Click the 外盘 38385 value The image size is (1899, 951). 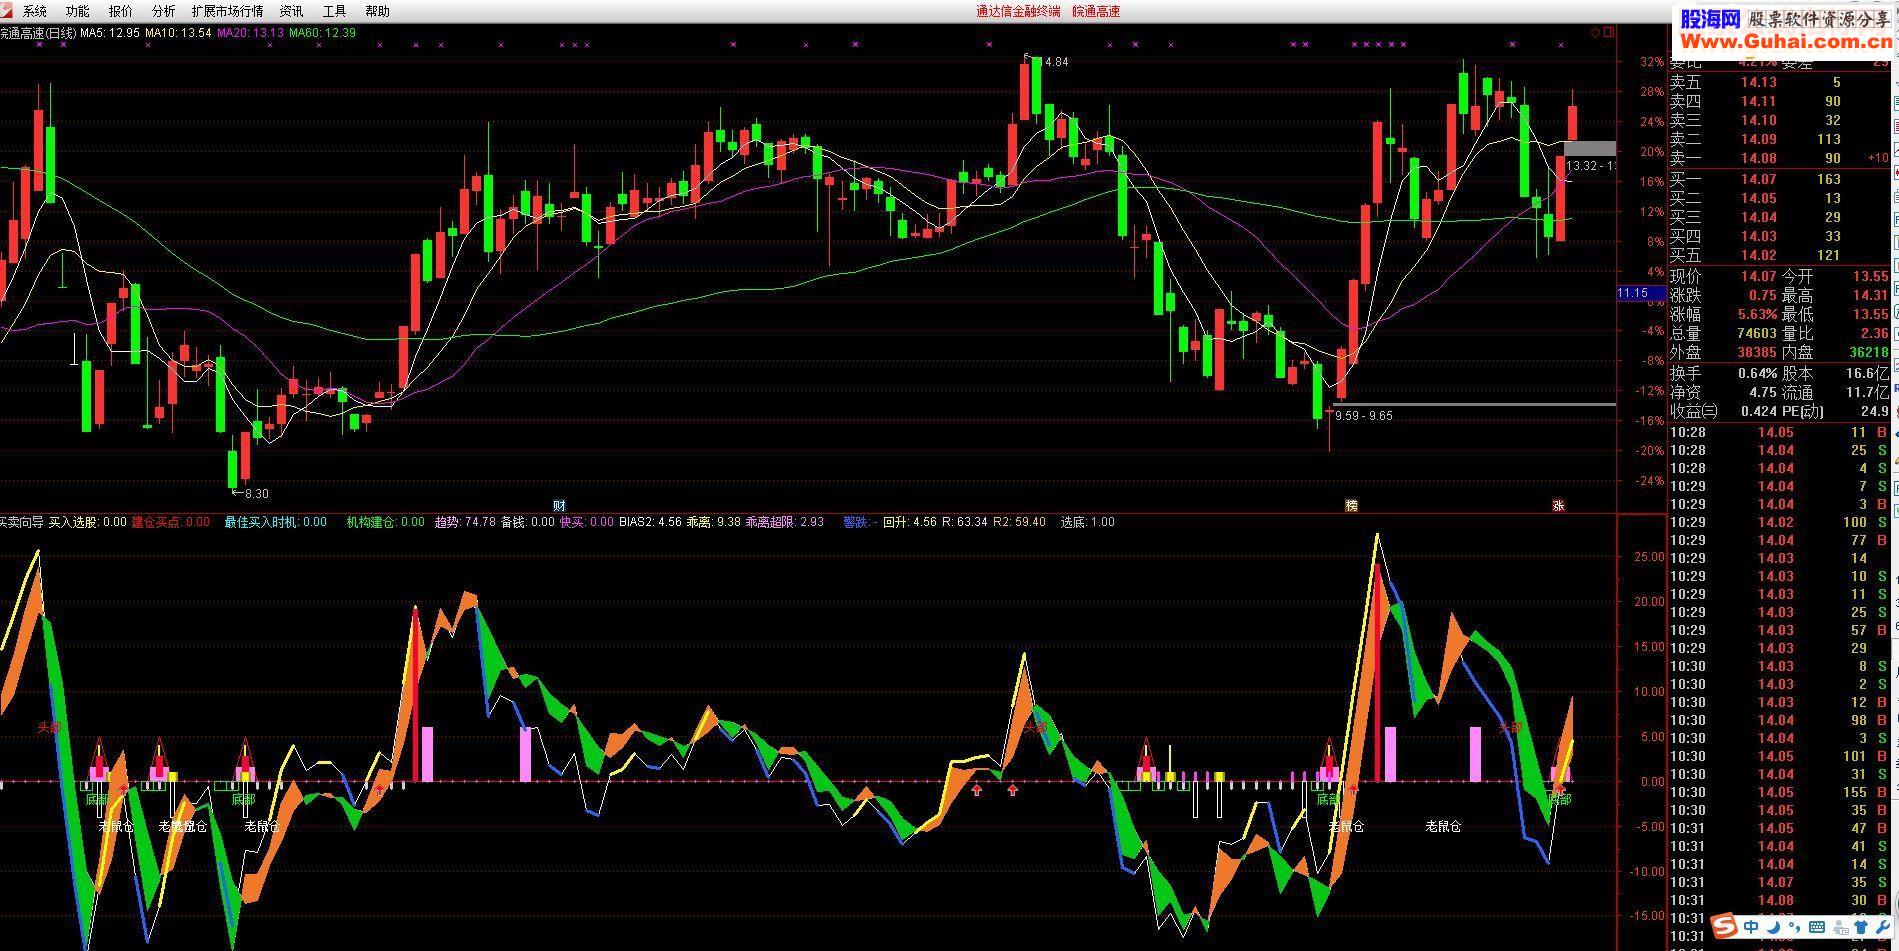1756,352
